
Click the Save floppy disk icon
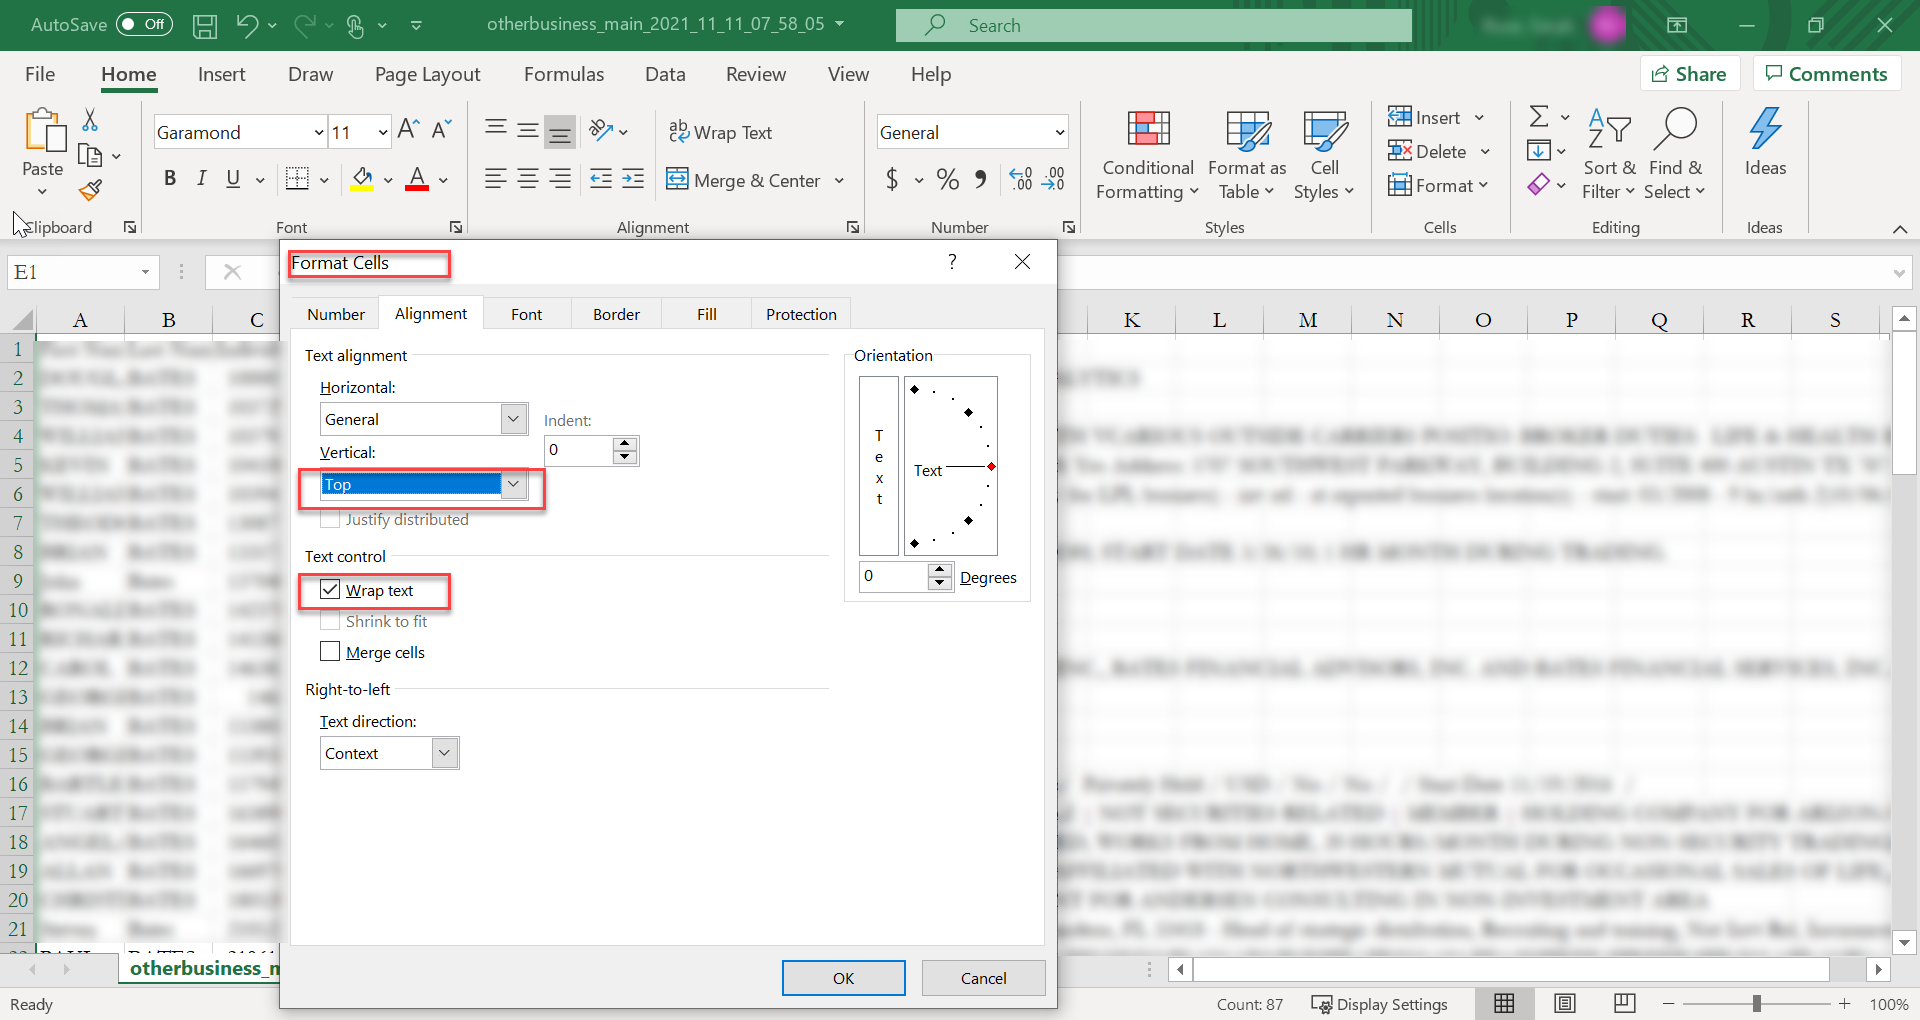click(205, 26)
